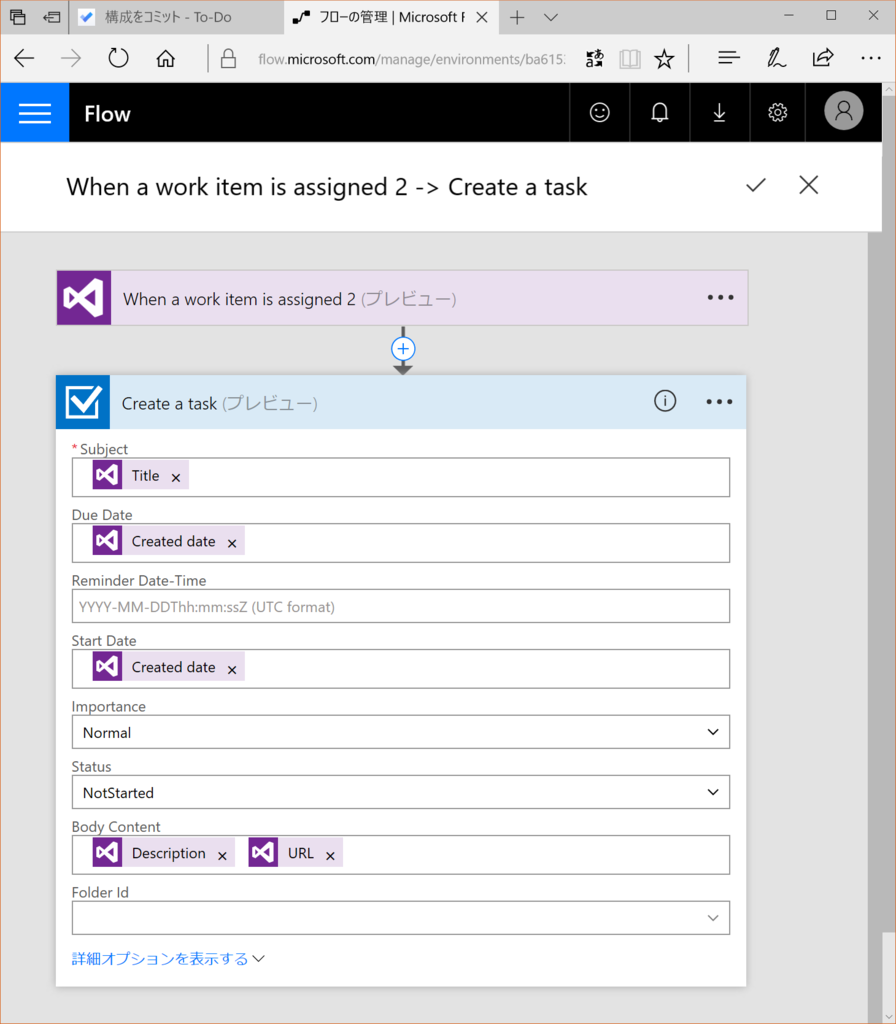Expand 詳細オプションを表示する advanced options

[x=168, y=959]
